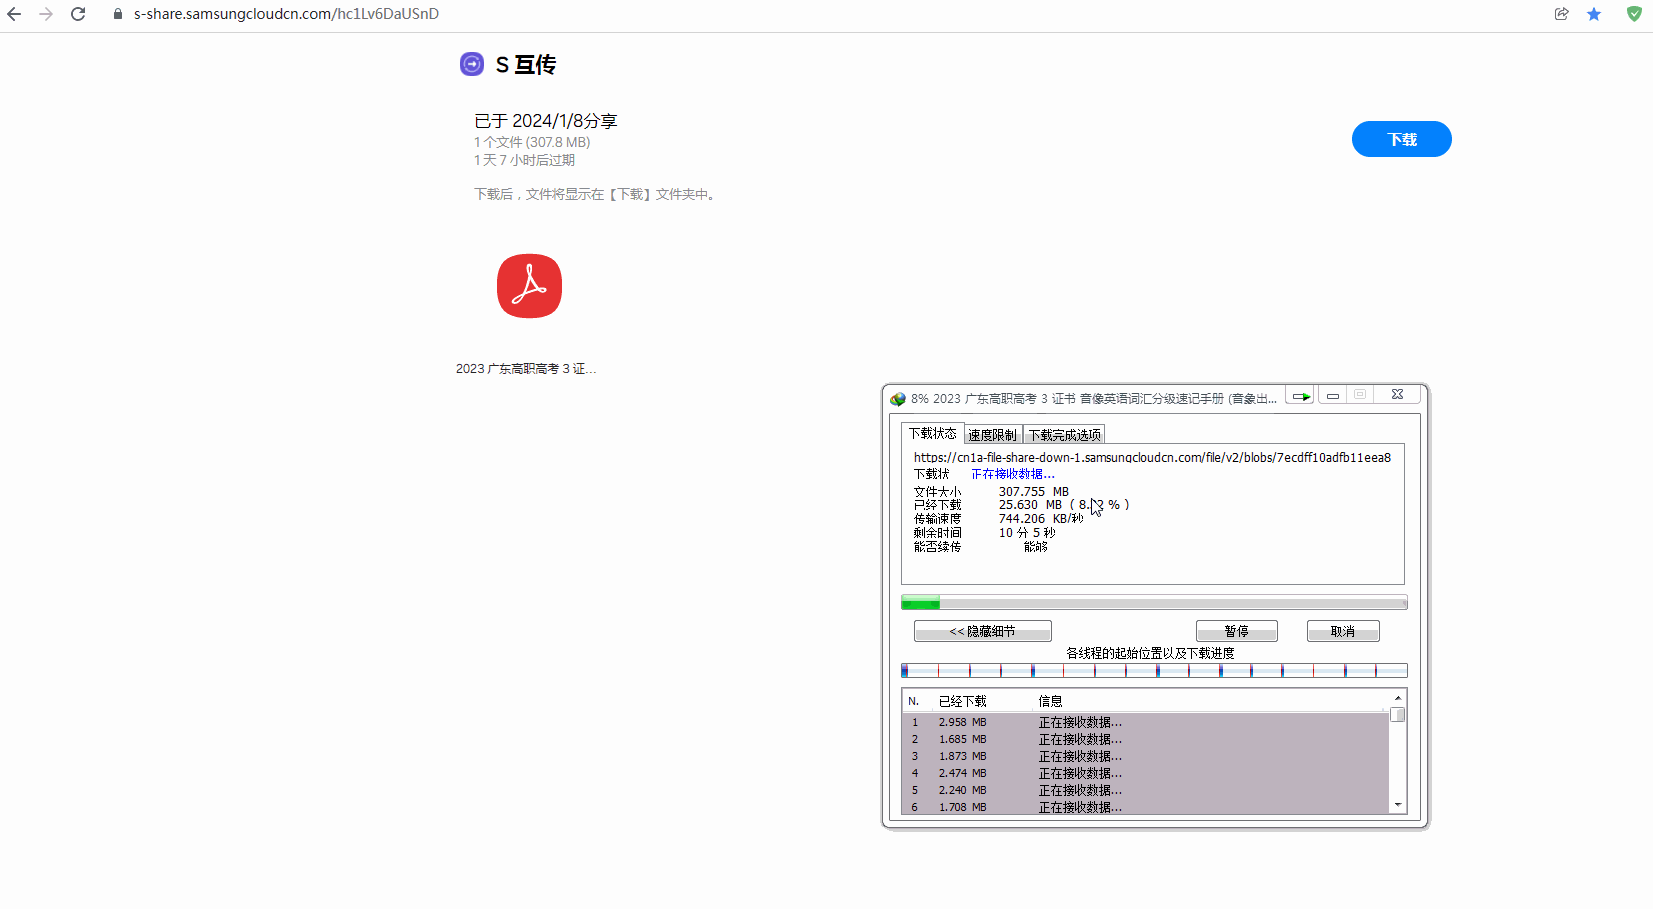This screenshot has height=909, width=1653.
Task: Click the padlock icon in the address bar
Action: 116,14
